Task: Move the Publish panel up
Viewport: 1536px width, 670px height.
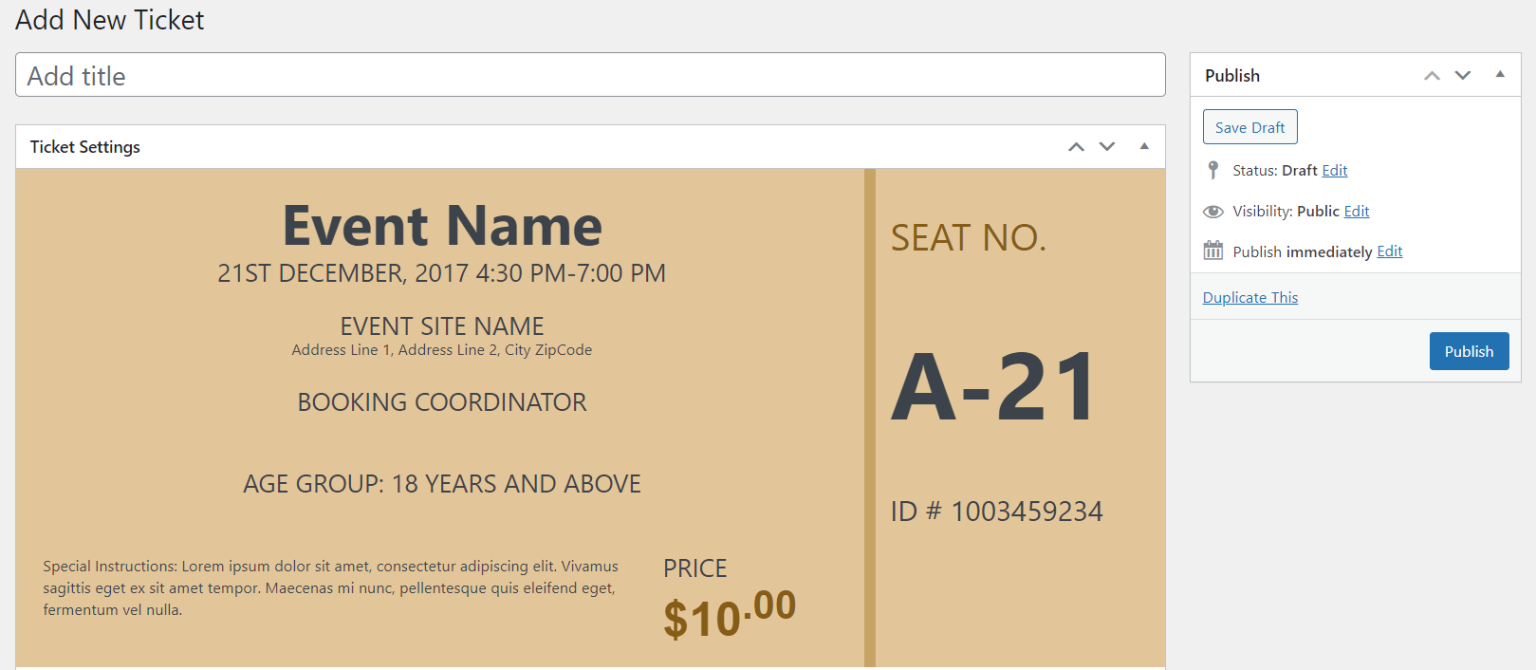Action: tap(1431, 75)
